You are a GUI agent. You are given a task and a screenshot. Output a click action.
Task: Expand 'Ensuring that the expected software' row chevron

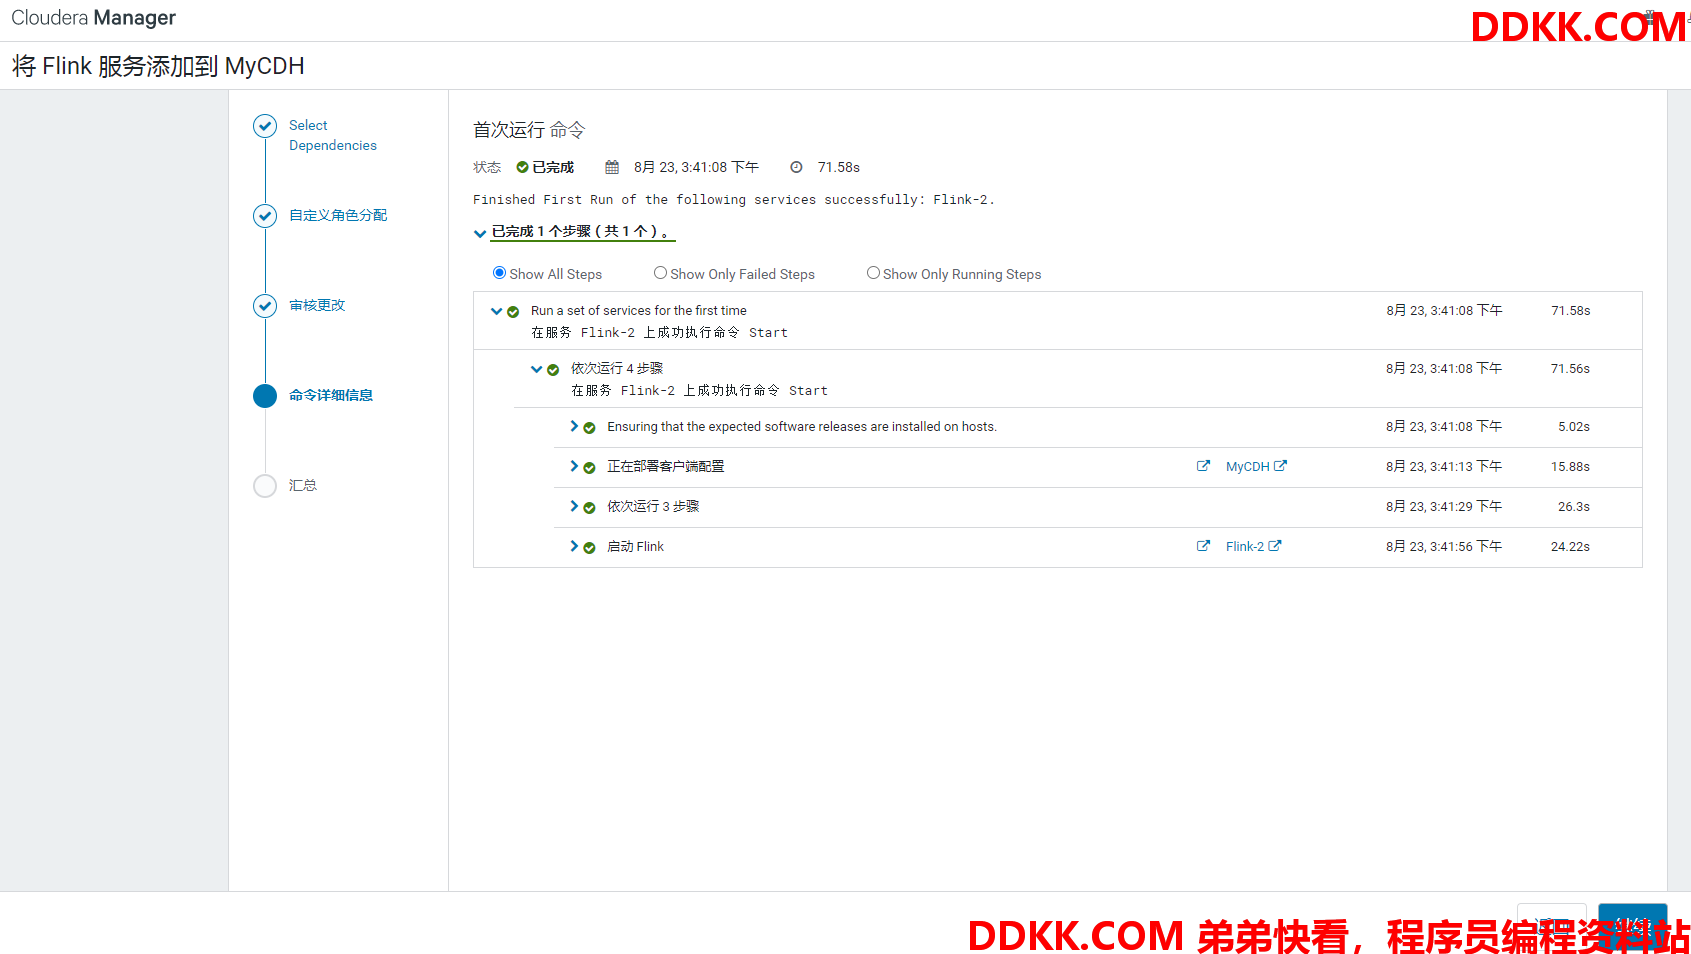574,426
